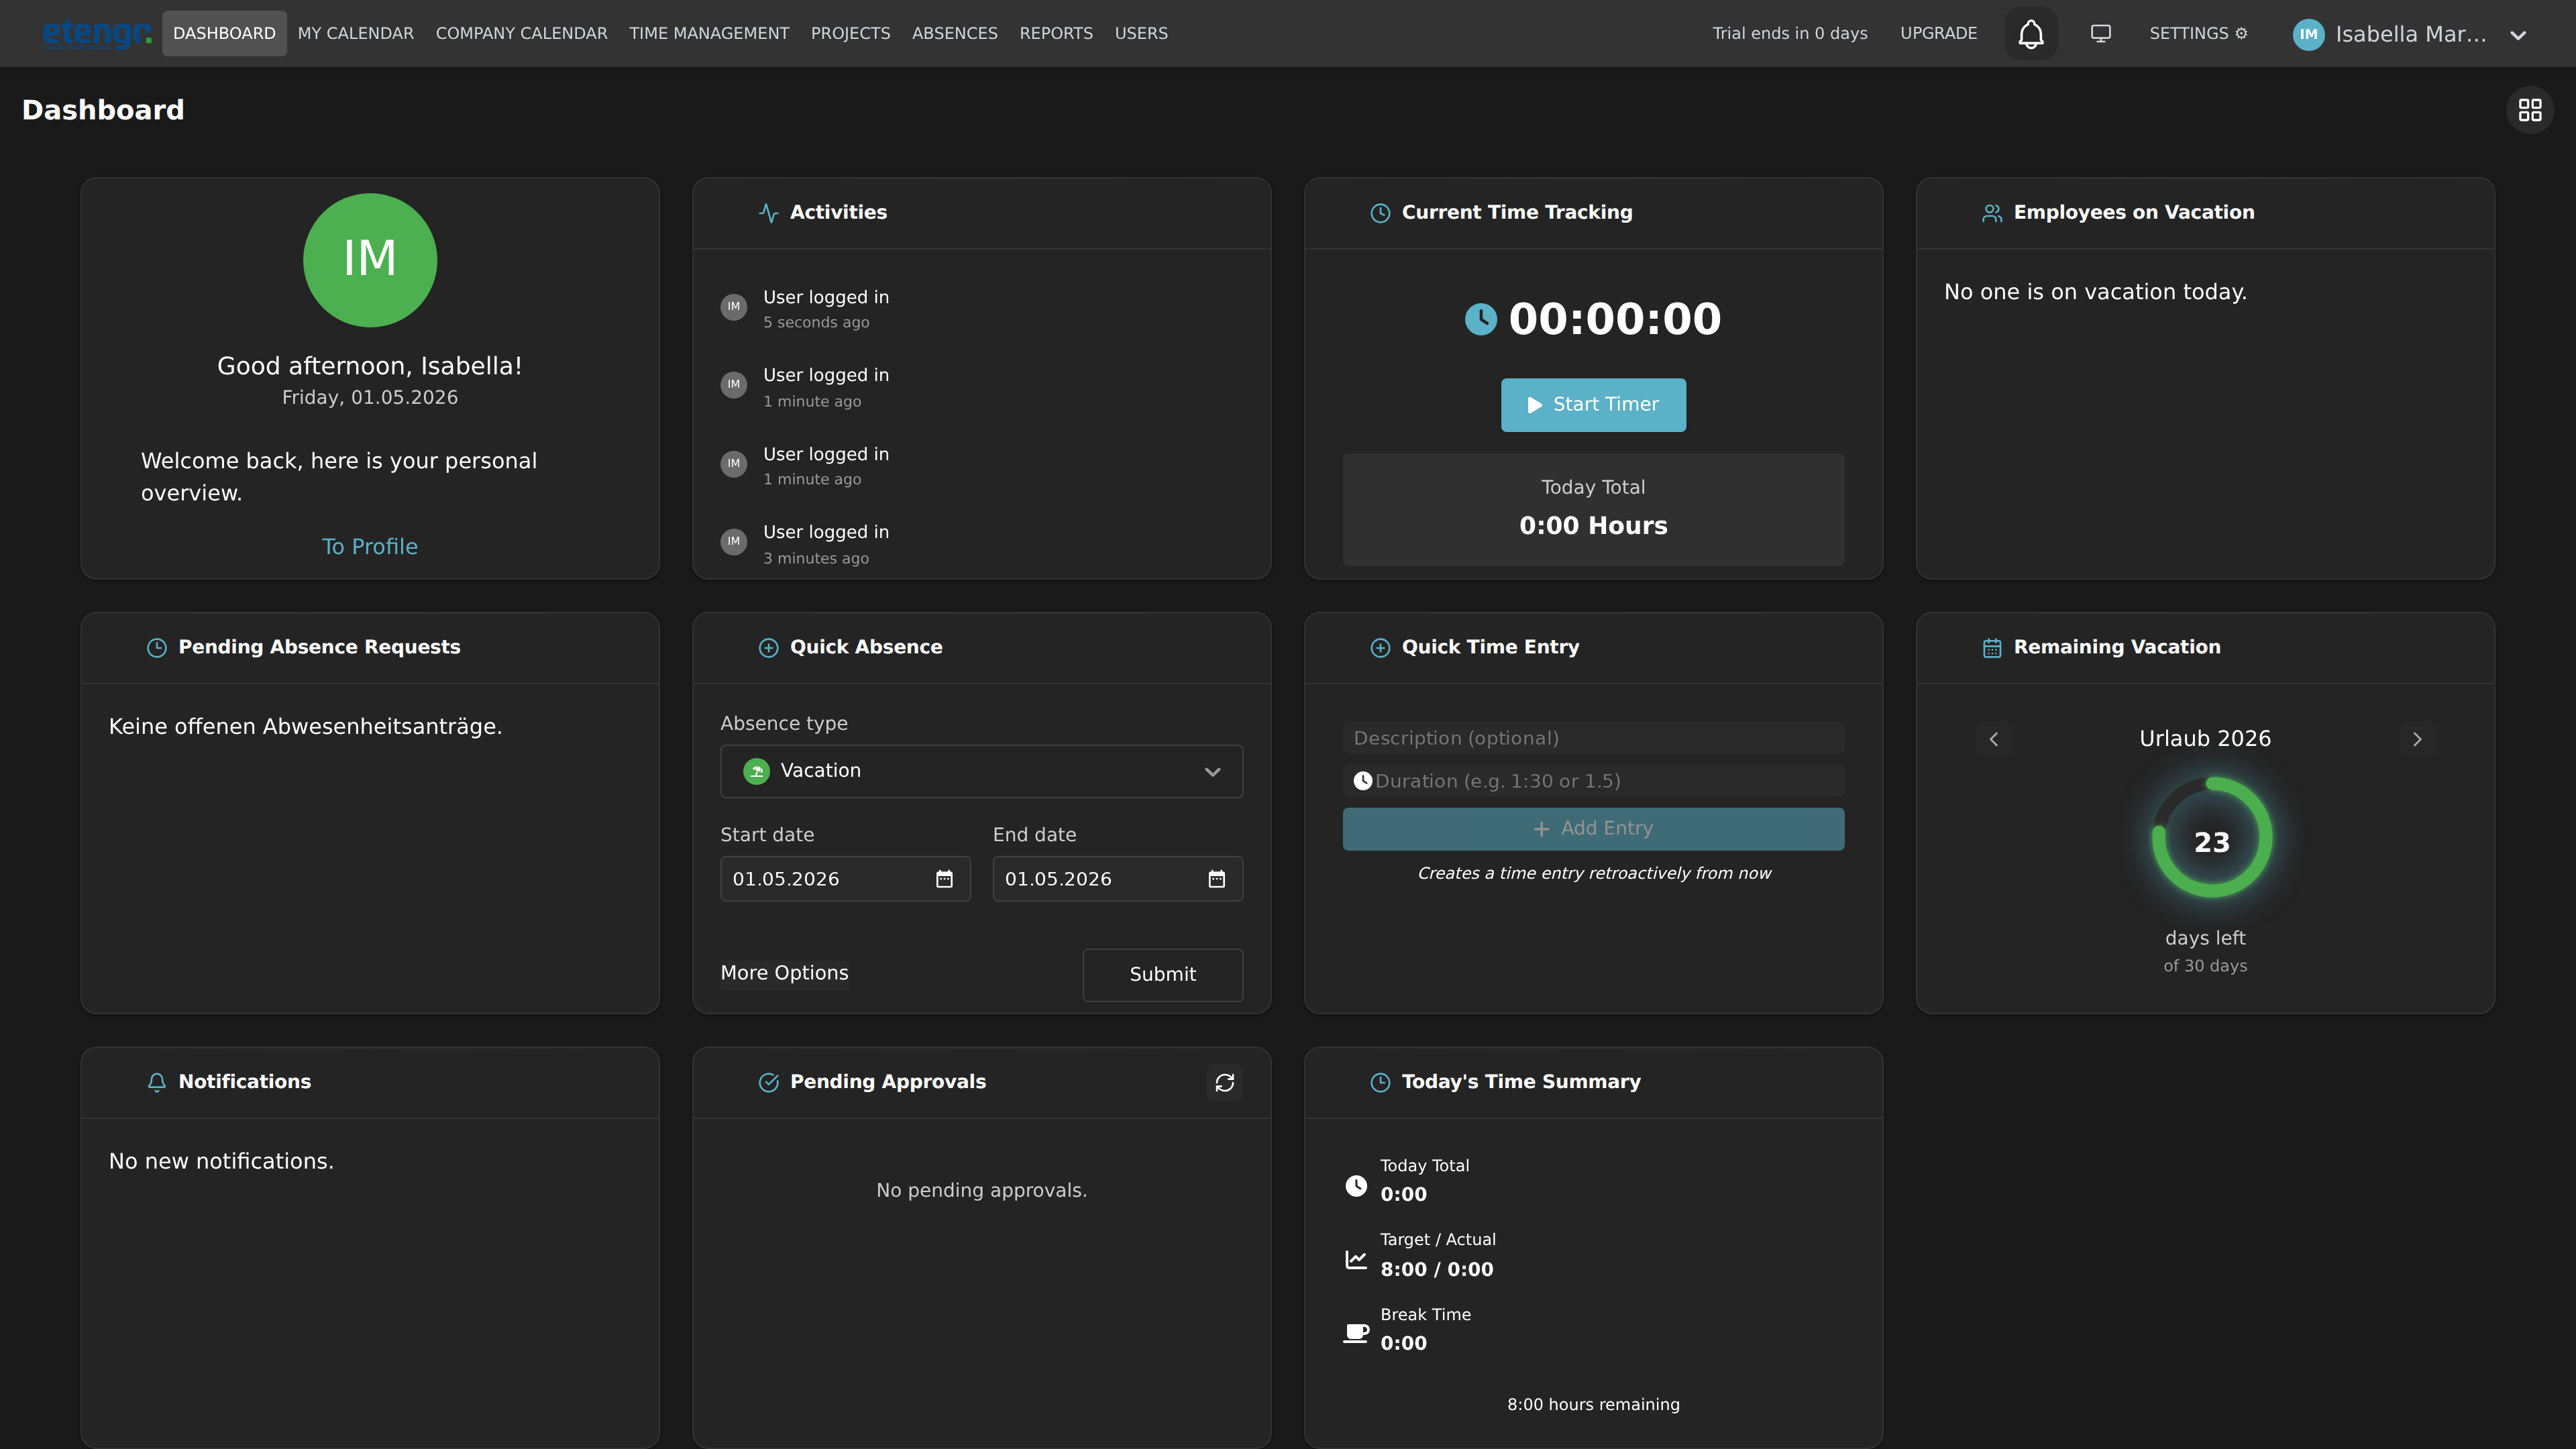Open the Users menu item

coord(1141,34)
